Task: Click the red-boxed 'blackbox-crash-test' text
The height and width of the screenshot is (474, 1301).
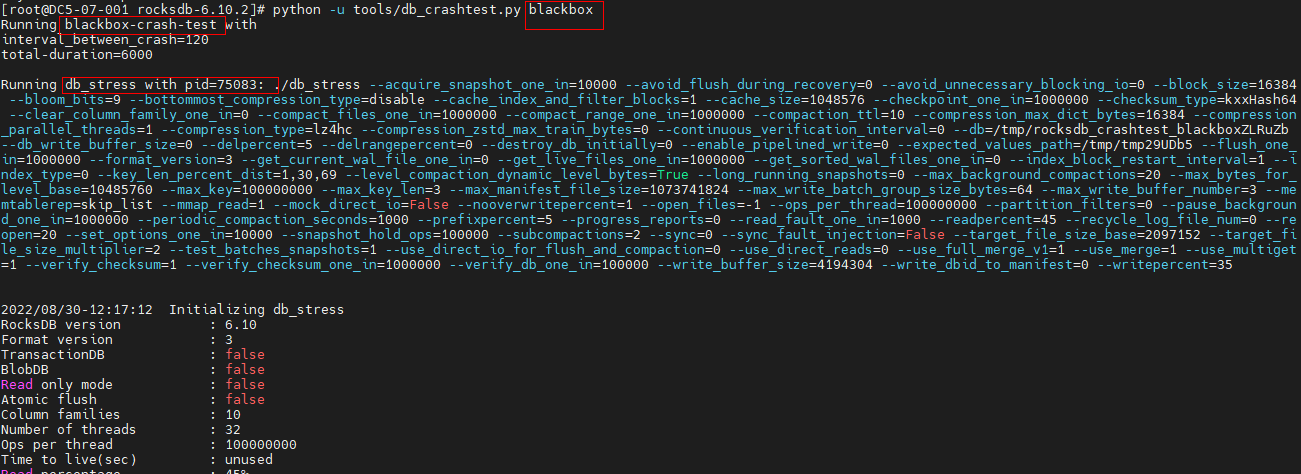Action: (141, 24)
